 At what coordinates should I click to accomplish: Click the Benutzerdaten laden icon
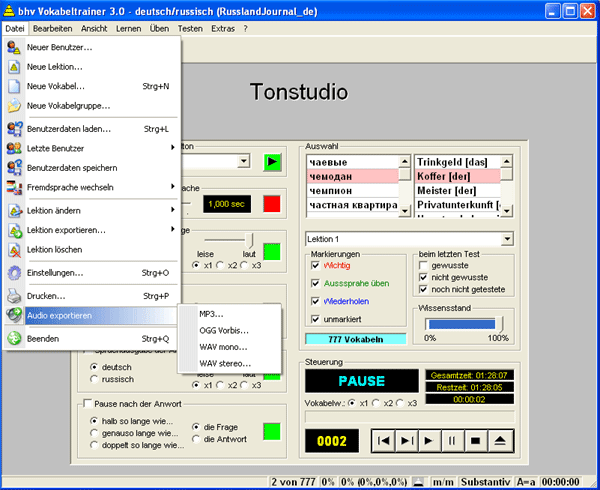click(14, 129)
